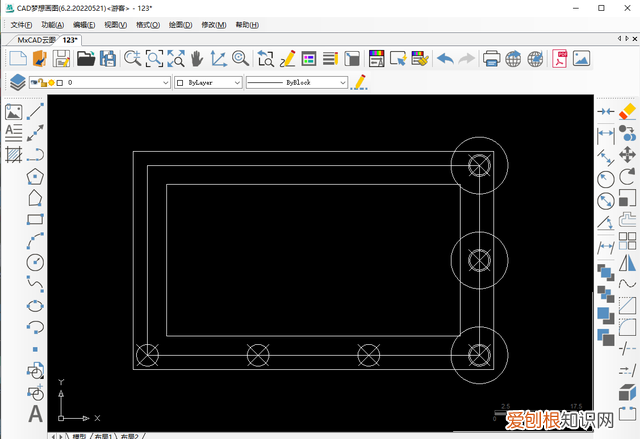Image resolution: width=640 pixels, height=439 pixels.
Task: Choose the large Text tool 'A'
Action: pyautogui.click(x=35, y=413)
